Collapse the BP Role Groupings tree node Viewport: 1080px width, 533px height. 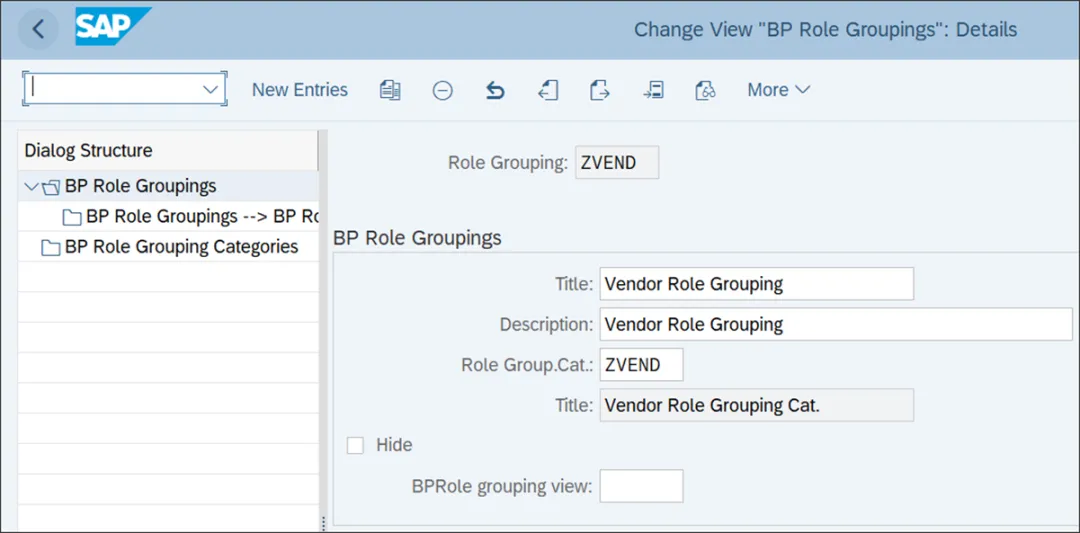coord(32,186)
